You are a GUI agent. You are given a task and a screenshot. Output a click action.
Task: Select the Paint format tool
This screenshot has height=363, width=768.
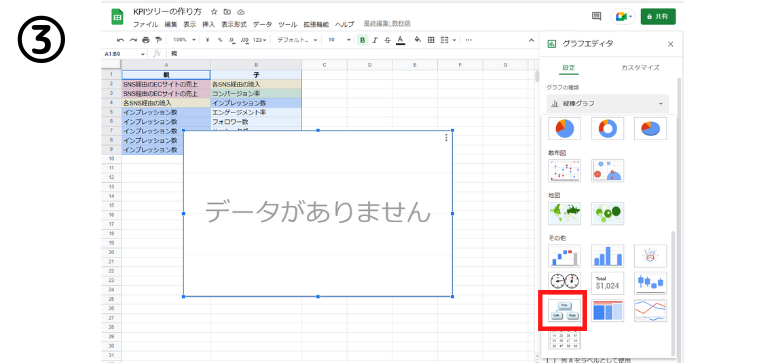click(158, 40)
